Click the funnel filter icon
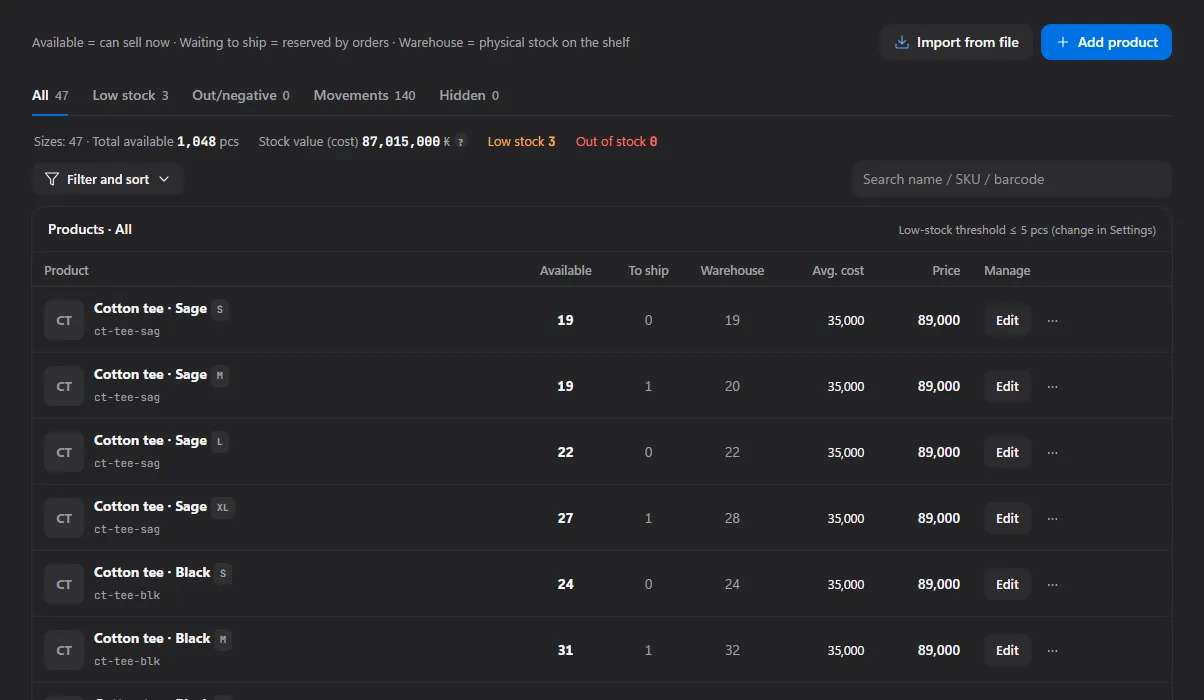The width and height of the screenshot is (1204, 700). coord(52,179)
